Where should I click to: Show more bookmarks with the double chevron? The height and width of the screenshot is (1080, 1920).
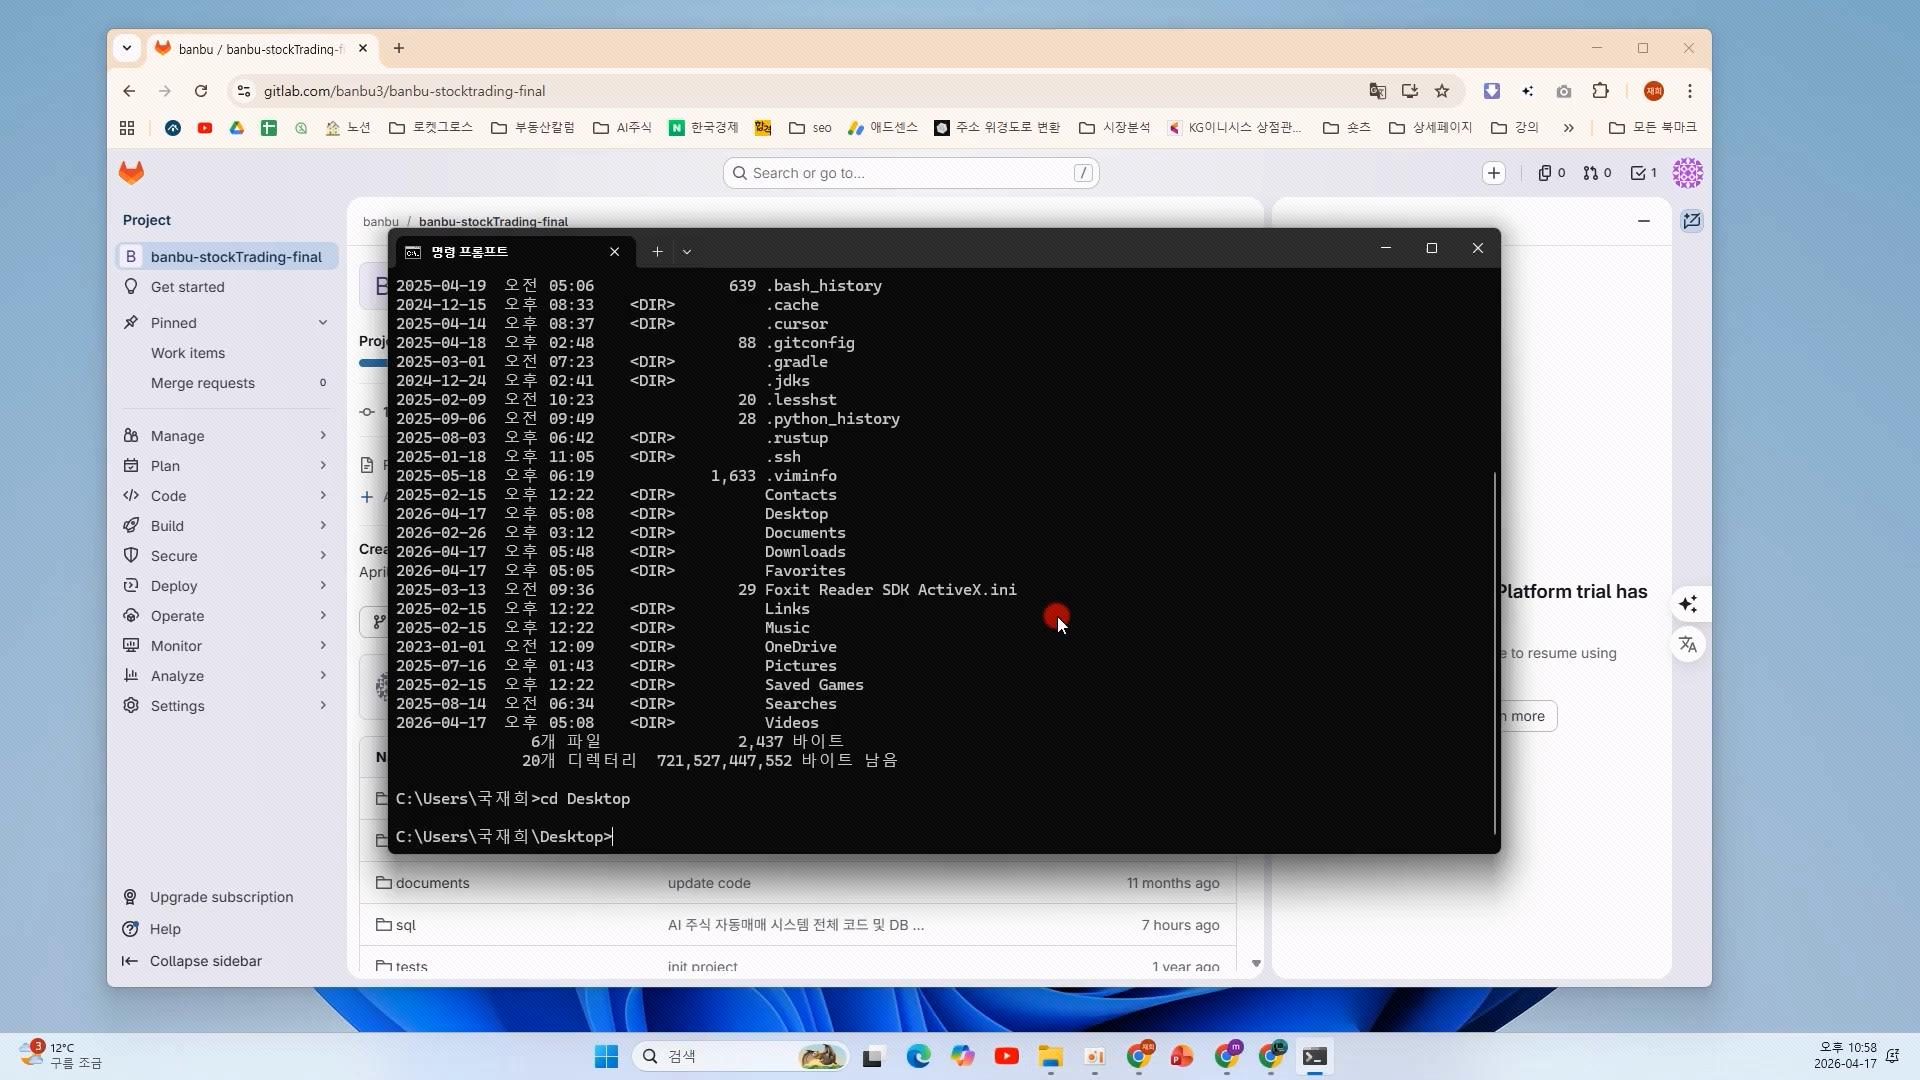pyautogui.click(x=1568, y=128)
